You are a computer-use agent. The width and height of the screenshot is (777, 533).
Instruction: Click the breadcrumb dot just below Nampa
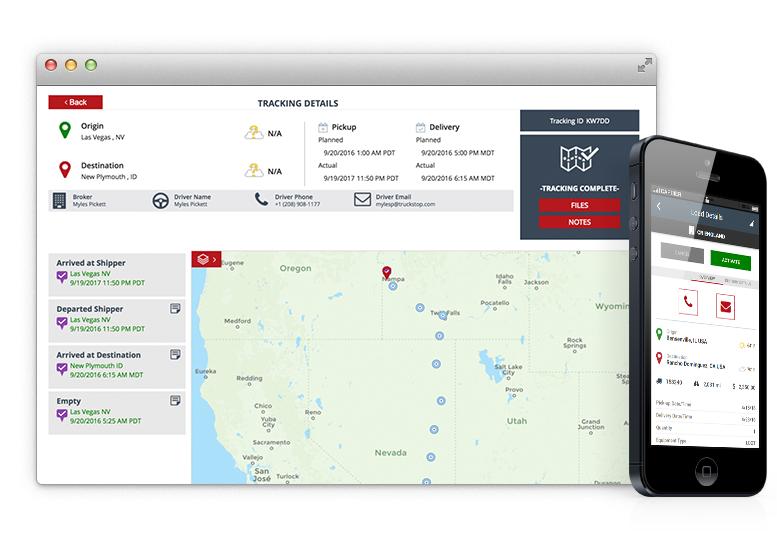click(x=393, y=286)
